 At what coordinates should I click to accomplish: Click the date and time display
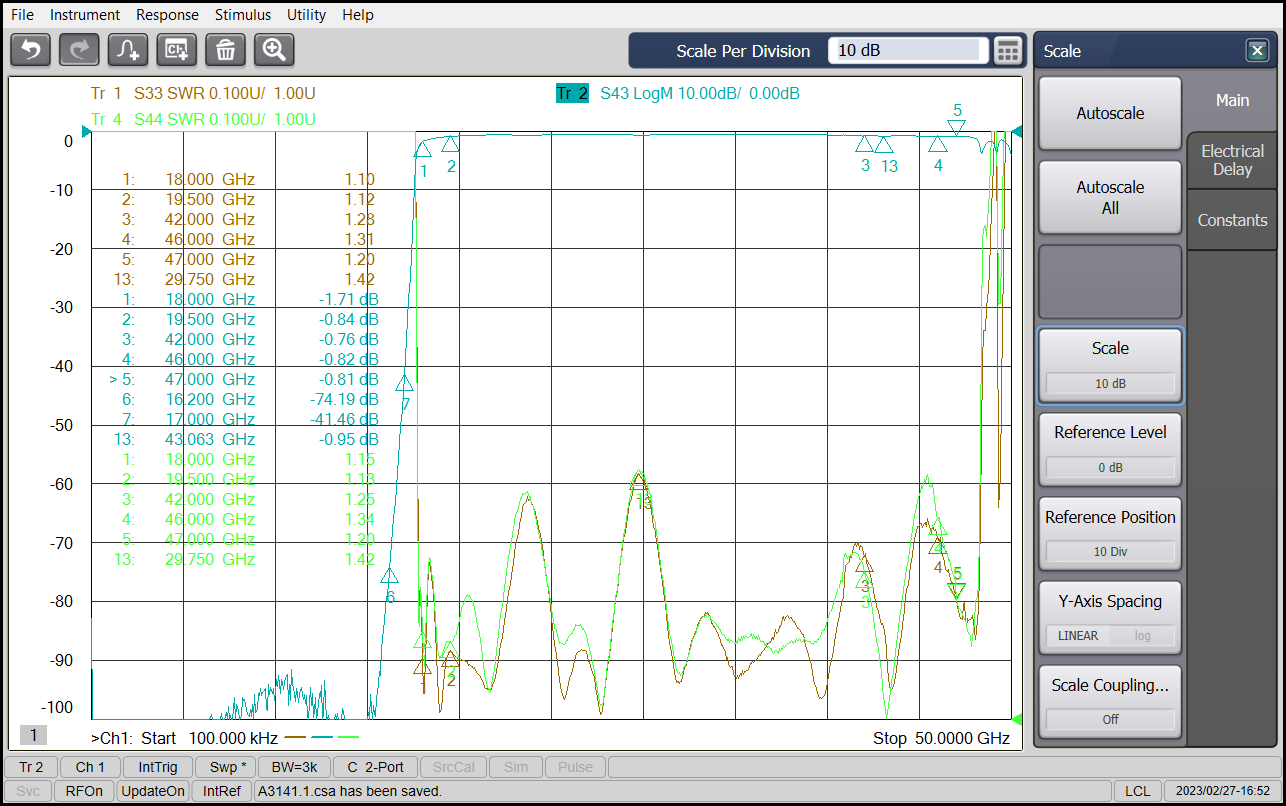(x=1221, y=791)
